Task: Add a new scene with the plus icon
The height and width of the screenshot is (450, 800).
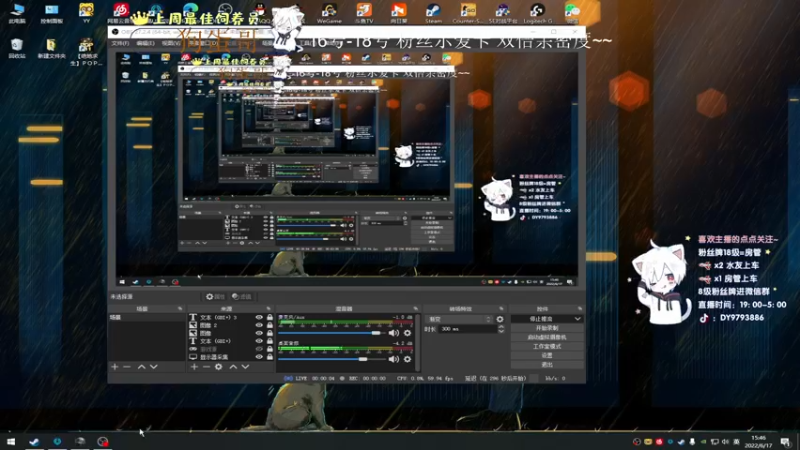Action: click(115, 367)
